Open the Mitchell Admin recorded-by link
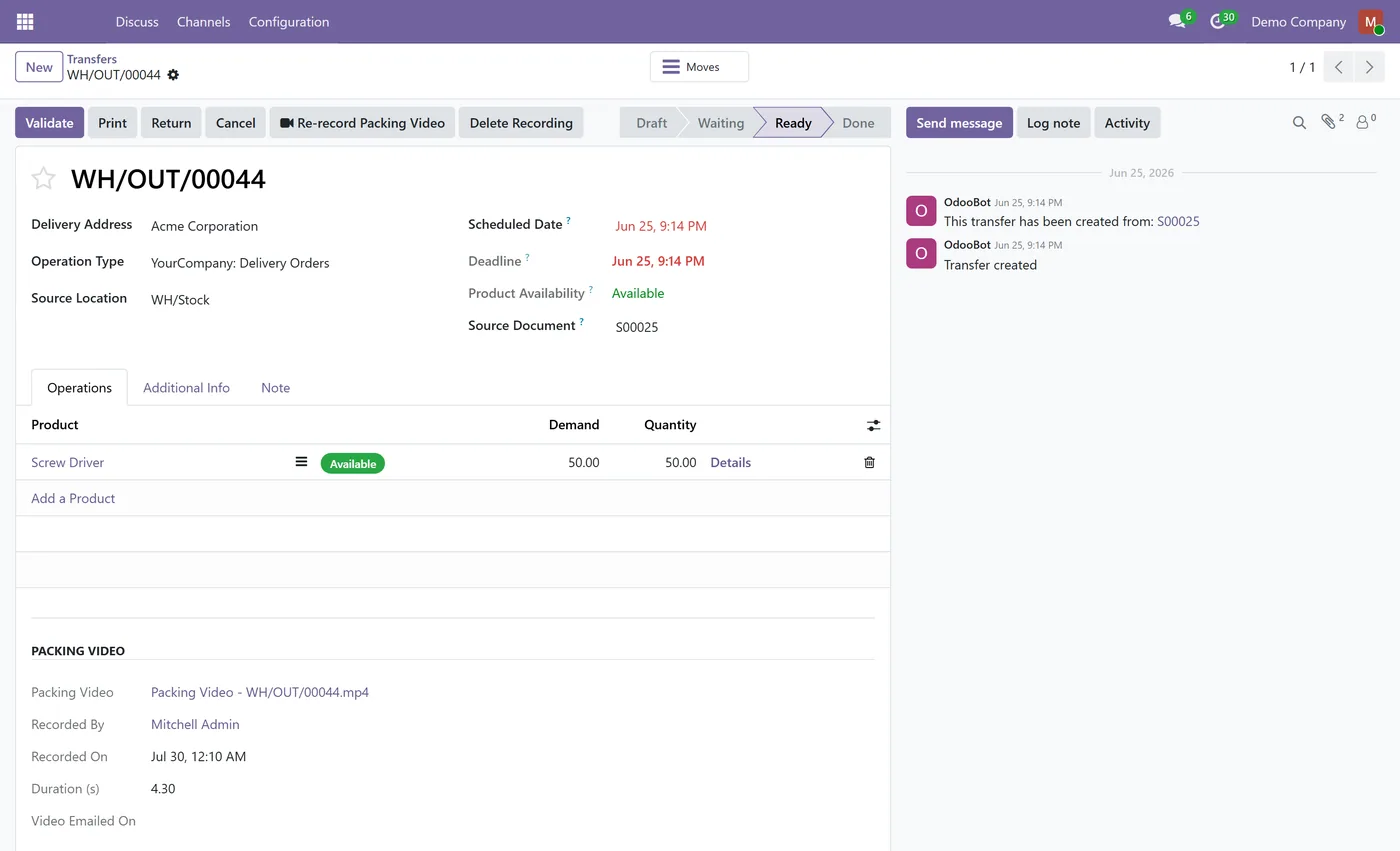 [195, 724]
